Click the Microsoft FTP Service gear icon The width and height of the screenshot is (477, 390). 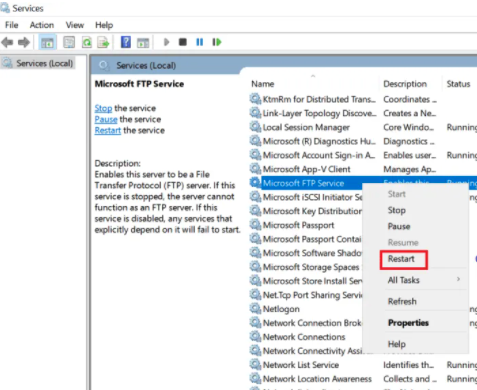tap(255, 183)
